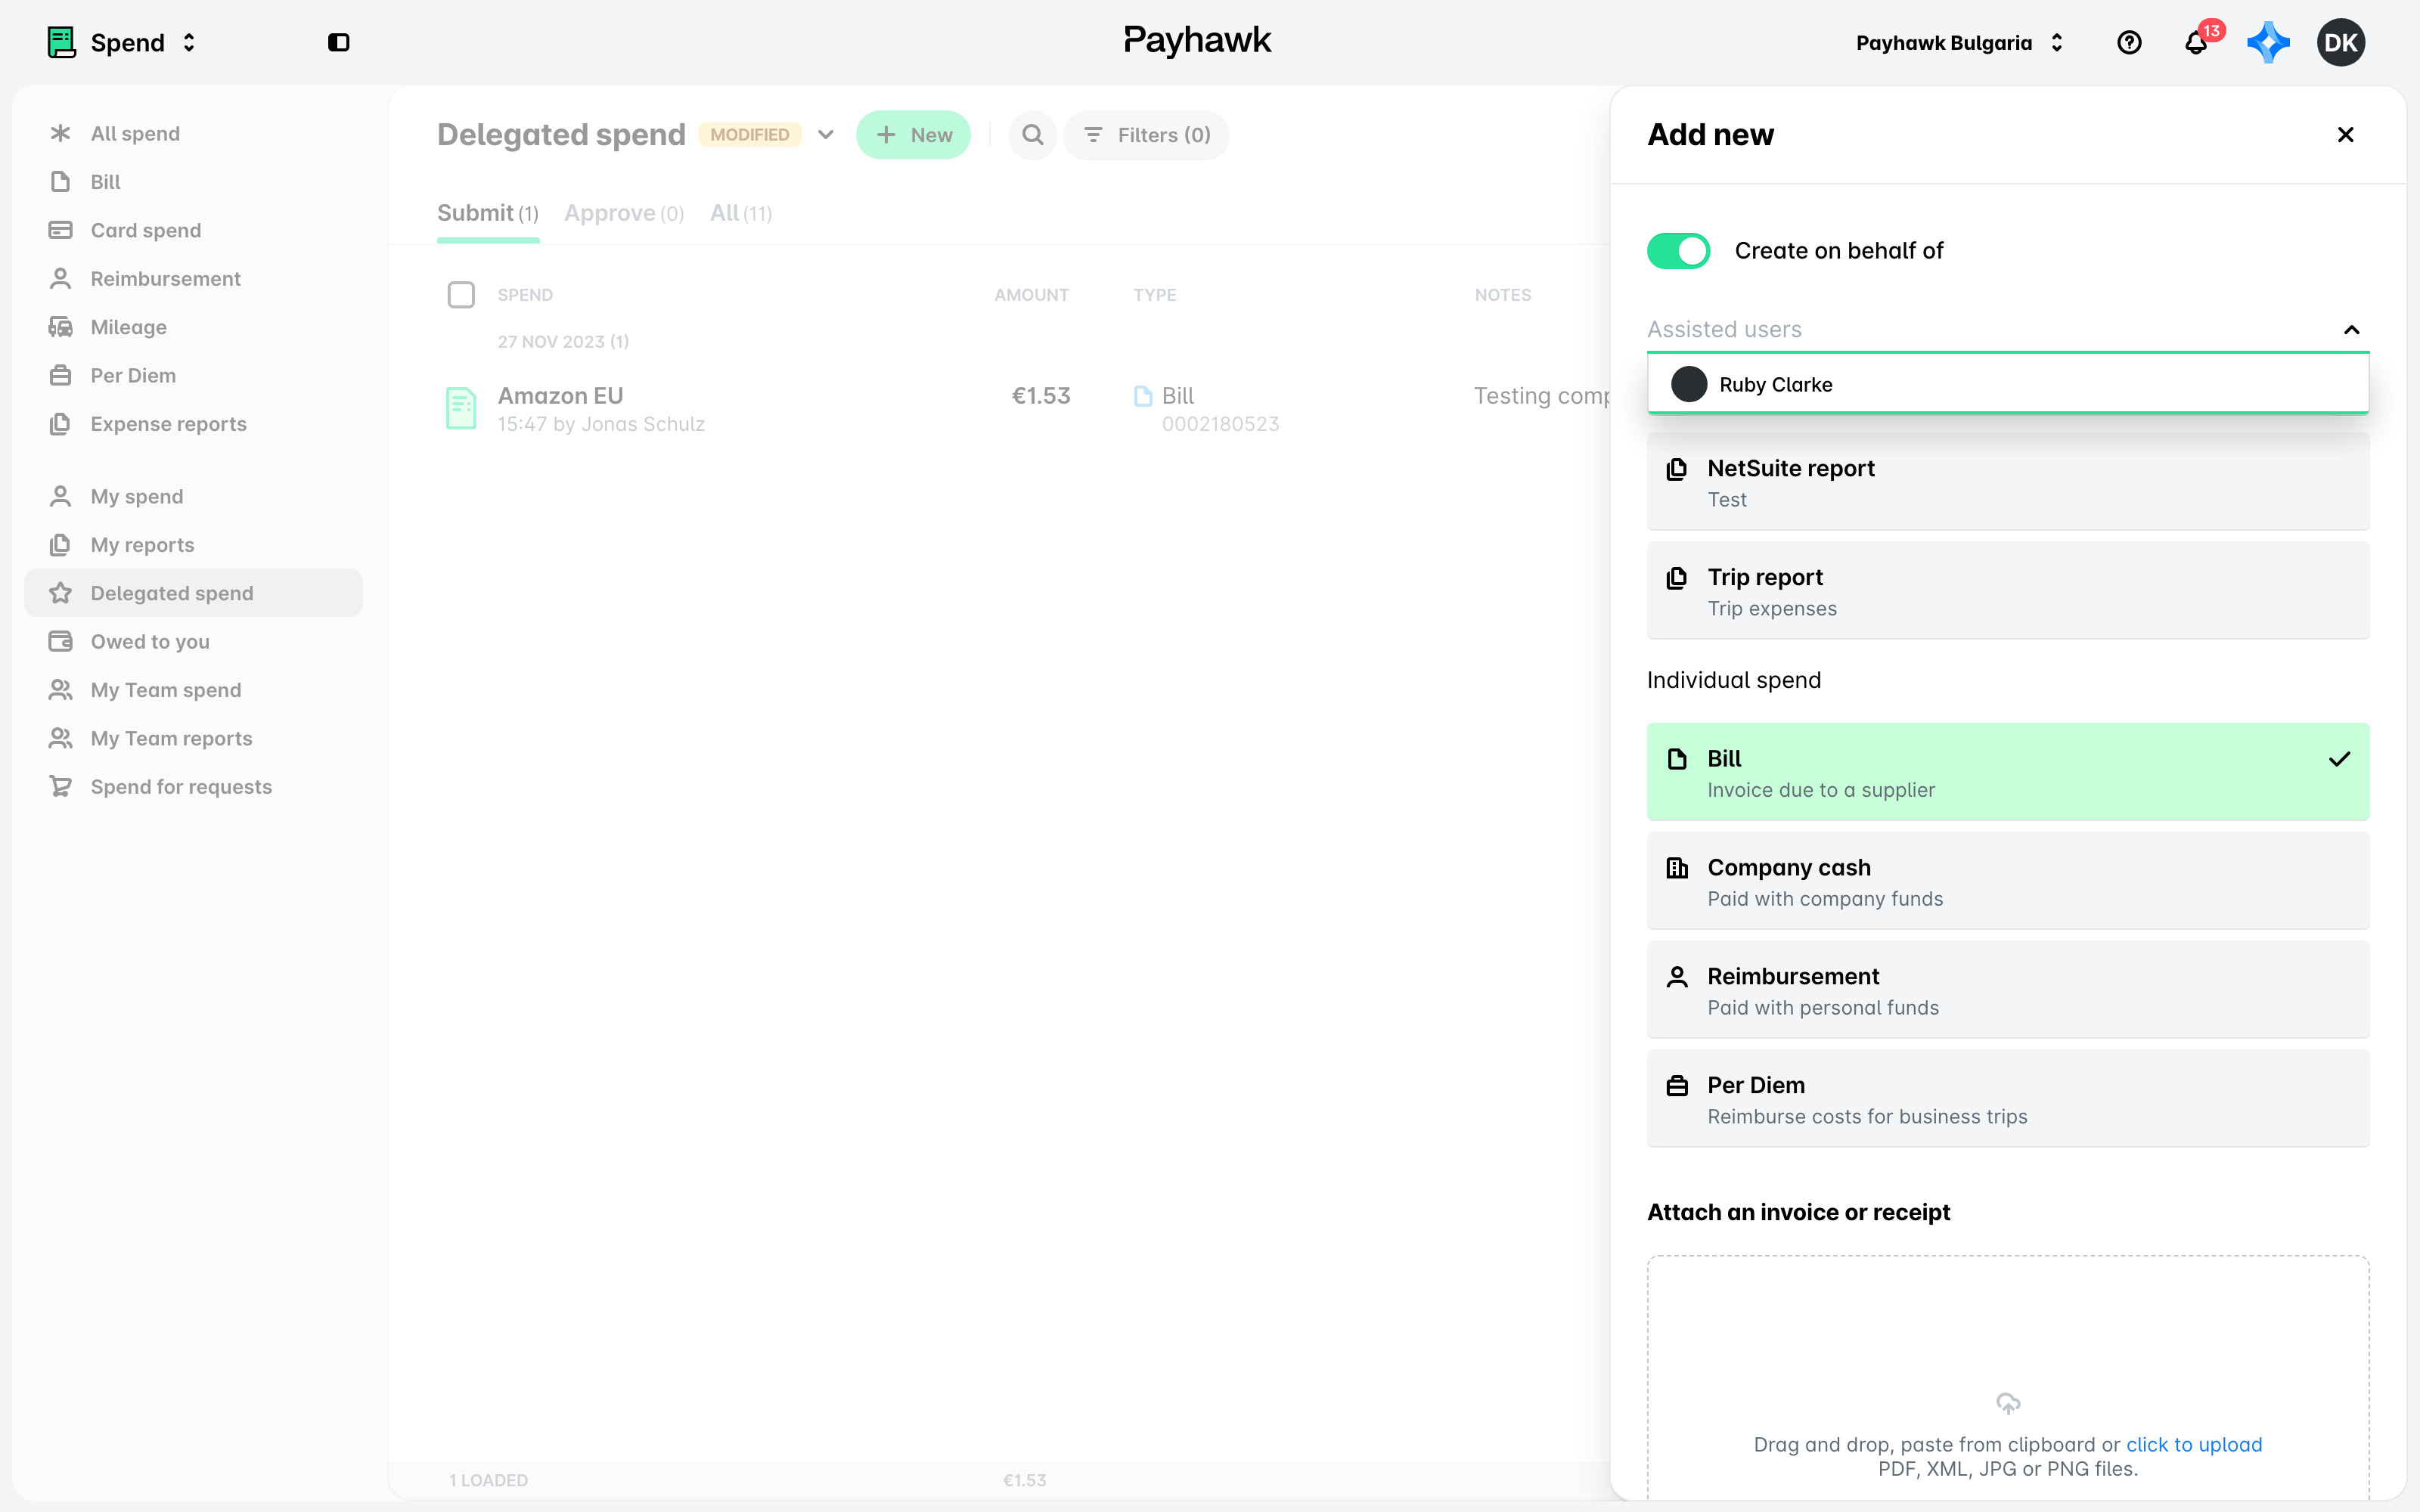The height and width of the screenshot is (1512, 2420).
Task: Switch to the Approve tab
Action: tap(624, 214)
